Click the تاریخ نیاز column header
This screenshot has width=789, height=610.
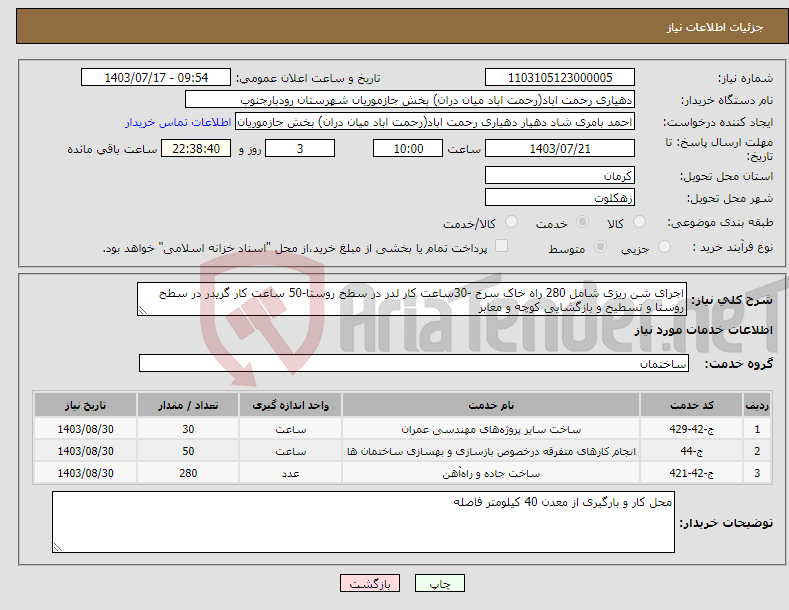(86, 405)
